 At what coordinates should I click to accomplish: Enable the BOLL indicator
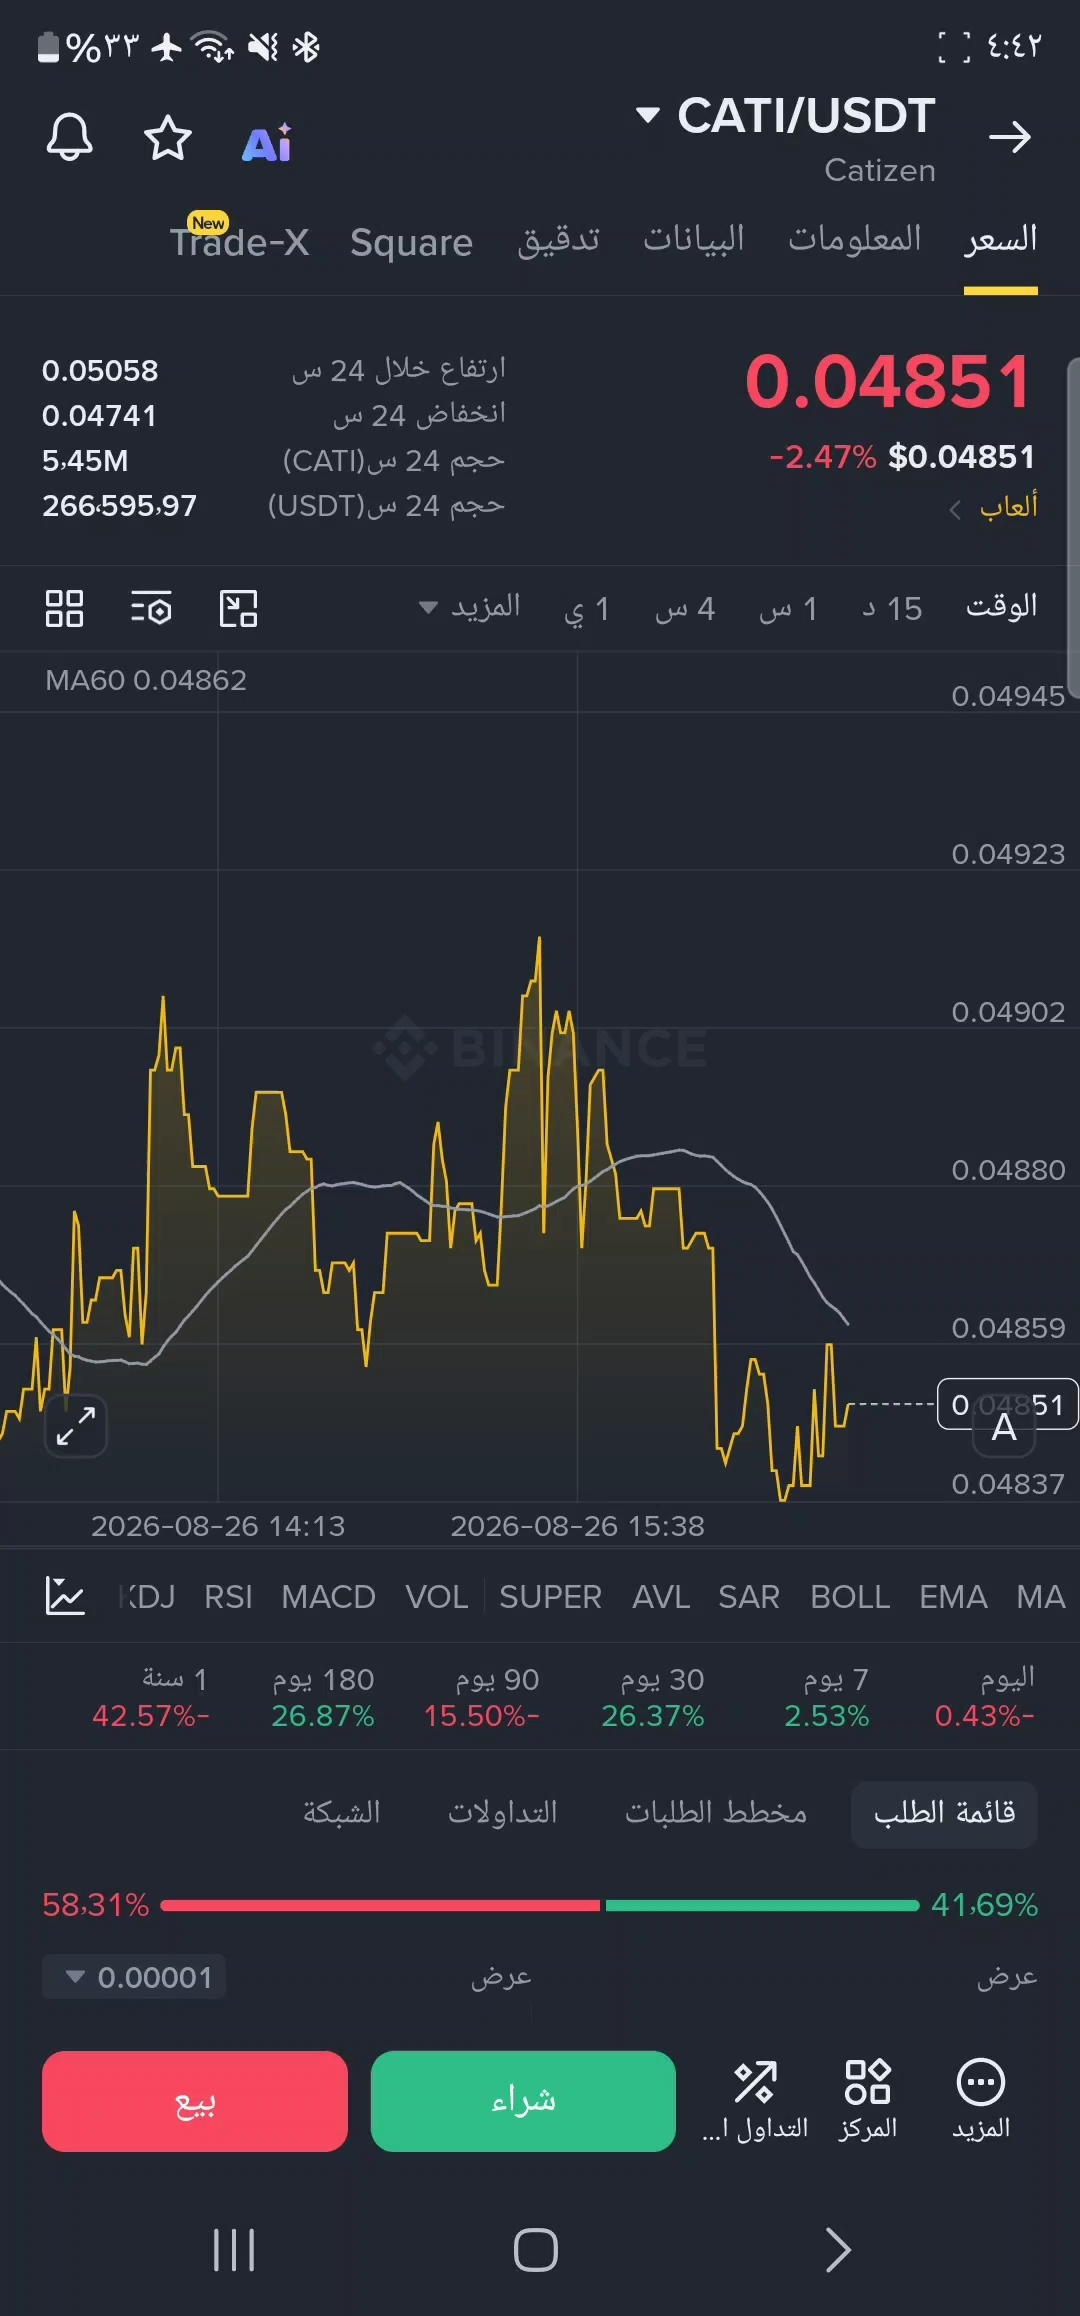click(850, 1597)
